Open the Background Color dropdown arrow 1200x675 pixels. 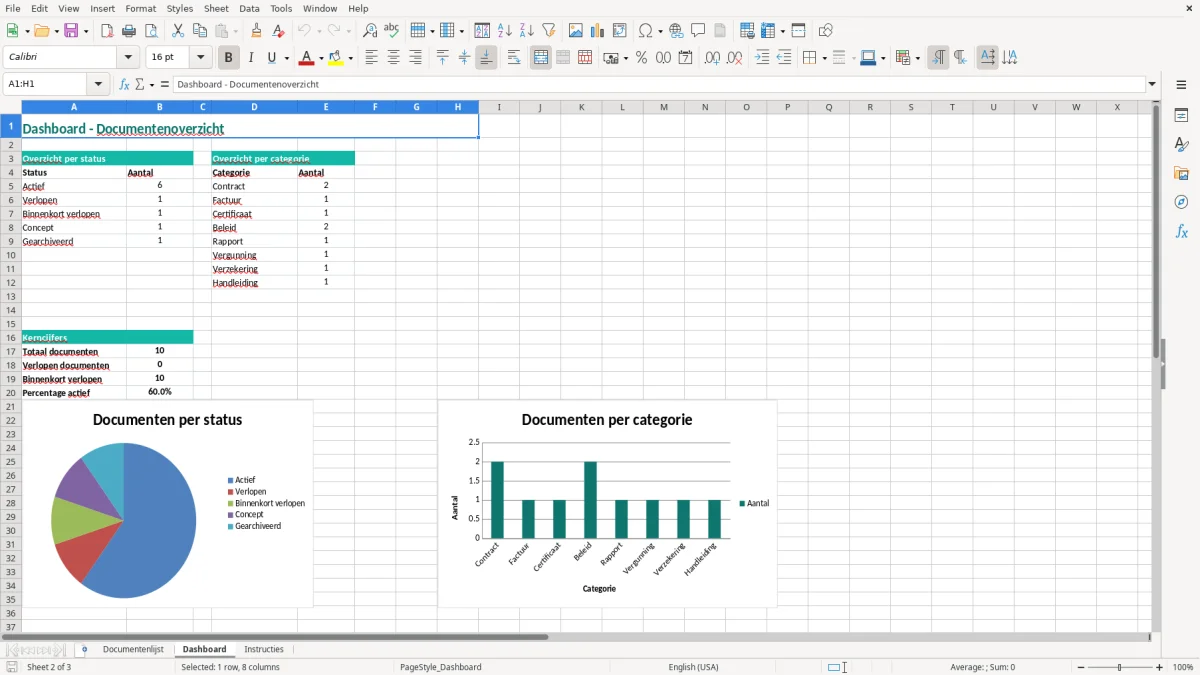point(351,58)
